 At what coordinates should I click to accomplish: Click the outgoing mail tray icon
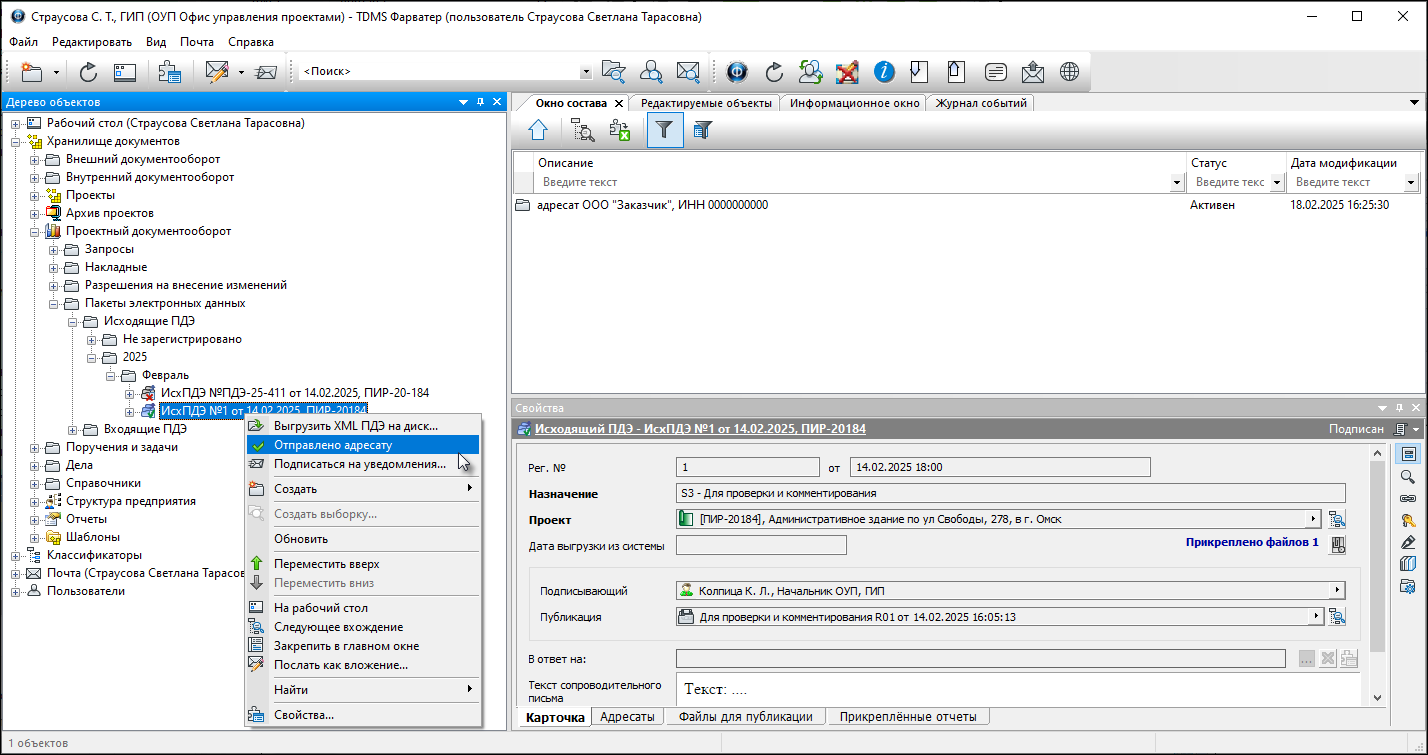coord(1032,72)
